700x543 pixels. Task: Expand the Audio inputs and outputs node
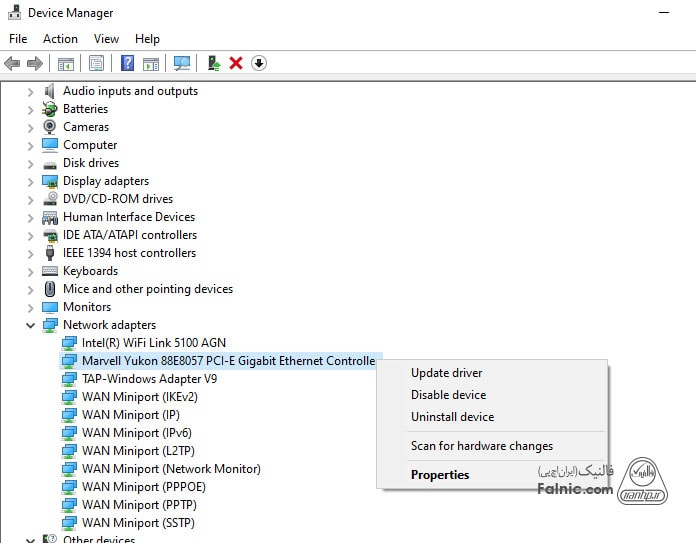(x=31, y=91)
